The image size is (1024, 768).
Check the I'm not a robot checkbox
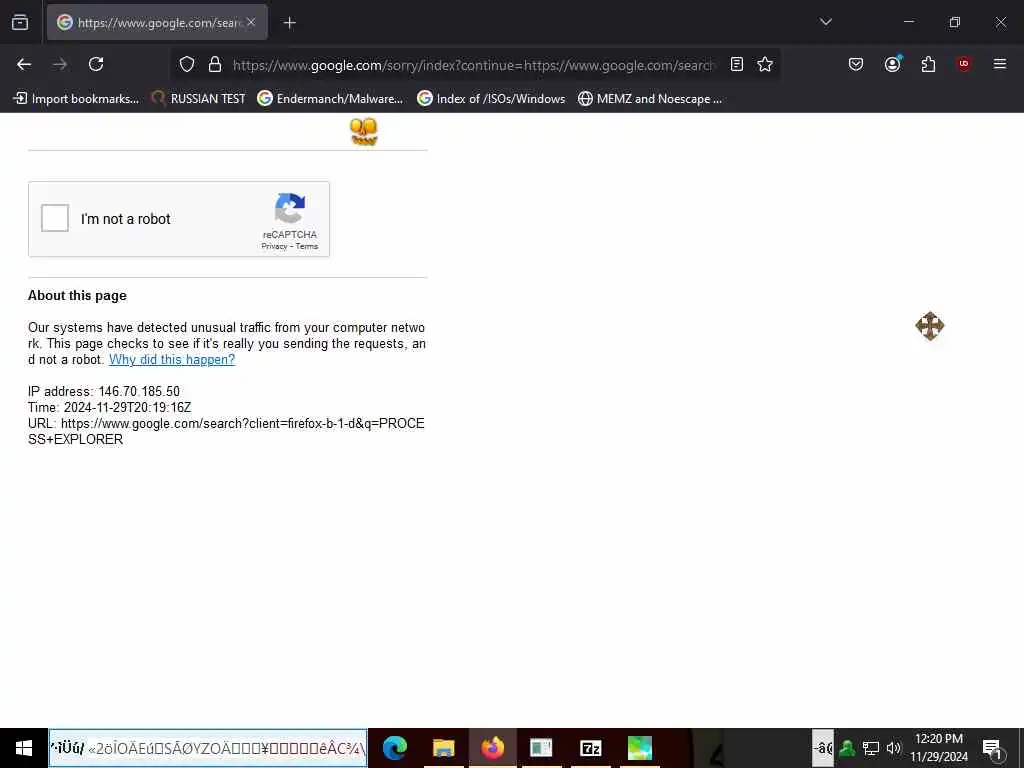55,218
